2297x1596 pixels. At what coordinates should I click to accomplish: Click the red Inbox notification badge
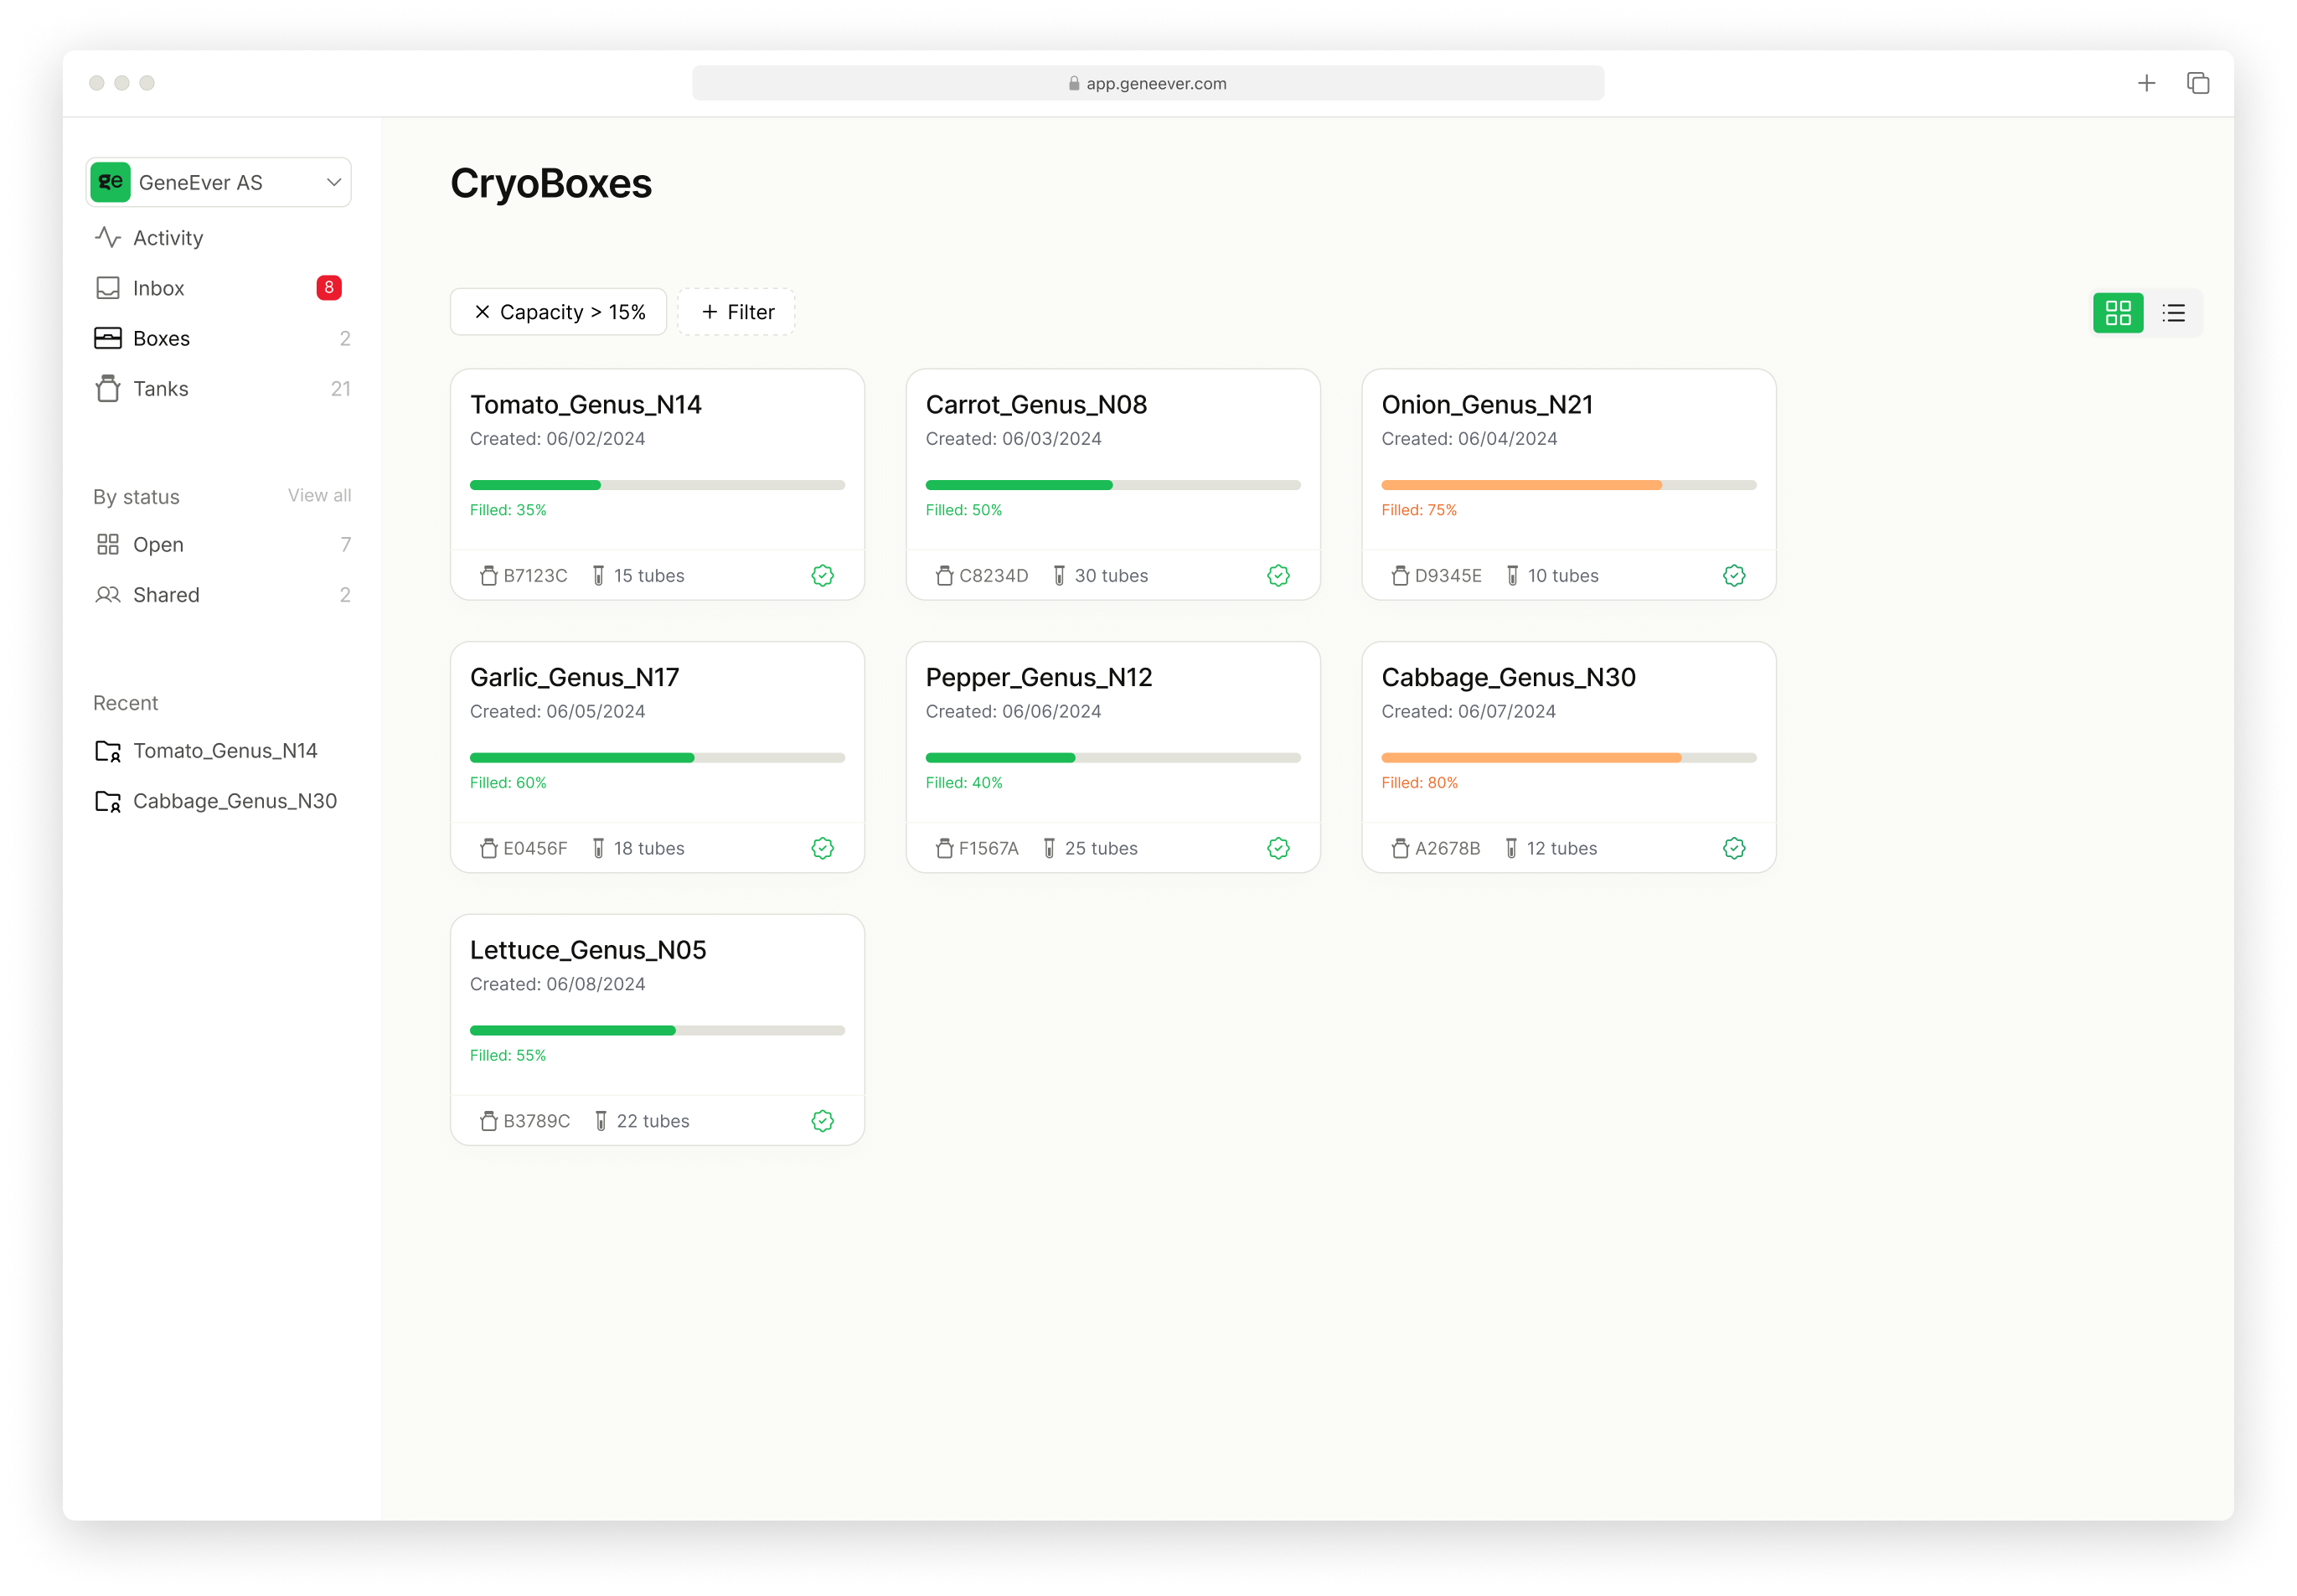pyautogui.click(x=329, y=288)
